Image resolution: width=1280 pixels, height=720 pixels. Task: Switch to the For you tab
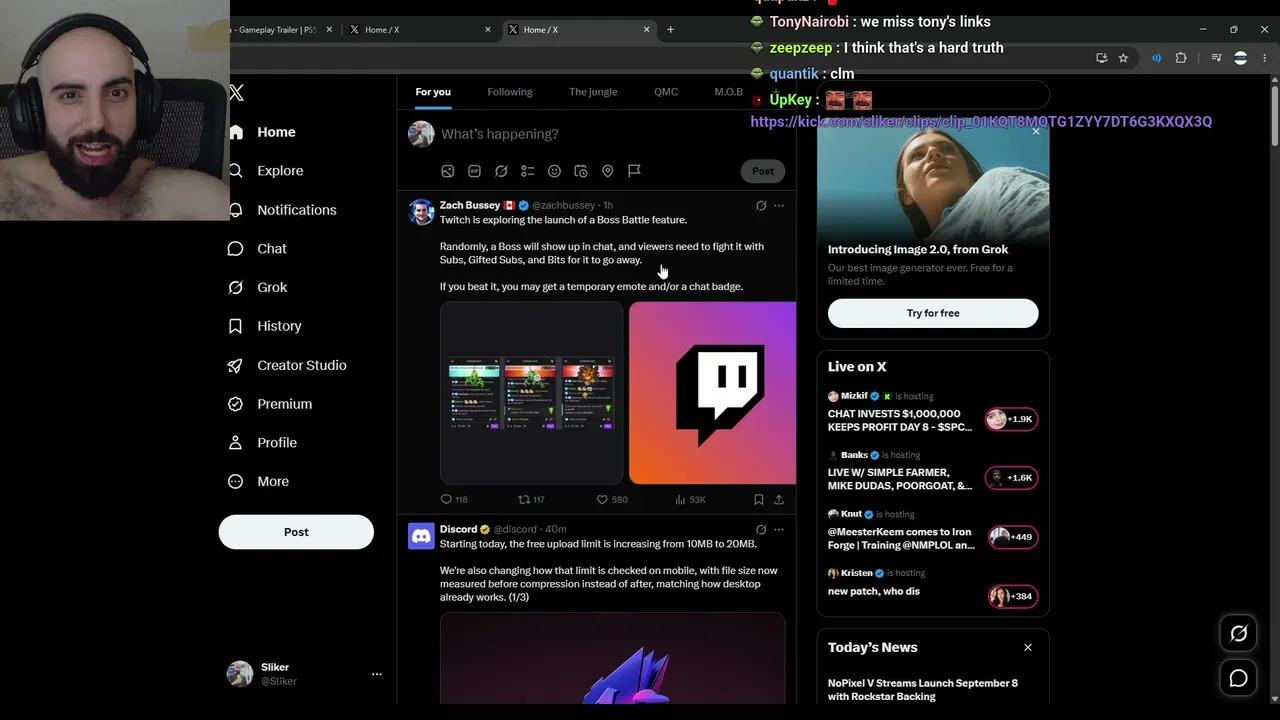coord(433,92)
